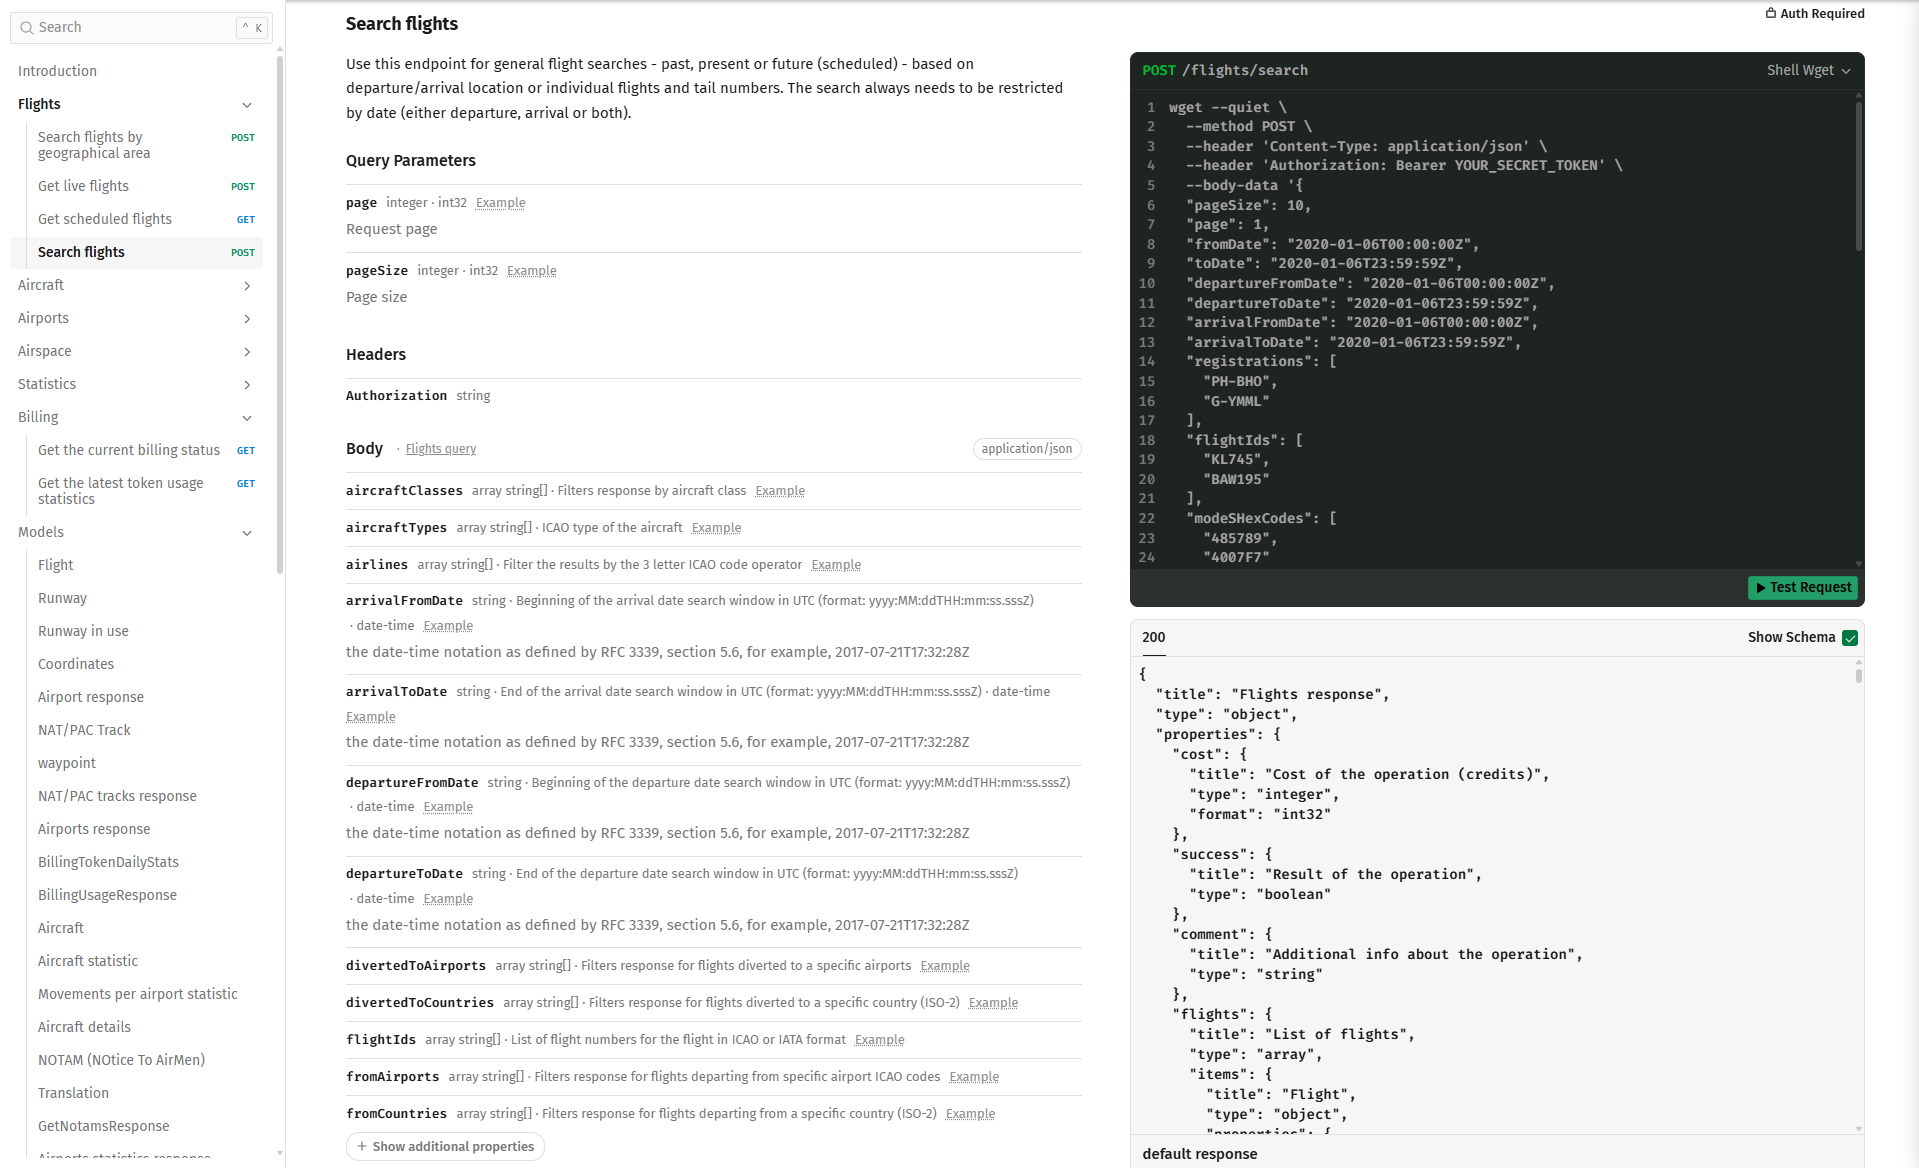Open NOTAM (NOtice To AirMen) model

tap(121, 1060)
